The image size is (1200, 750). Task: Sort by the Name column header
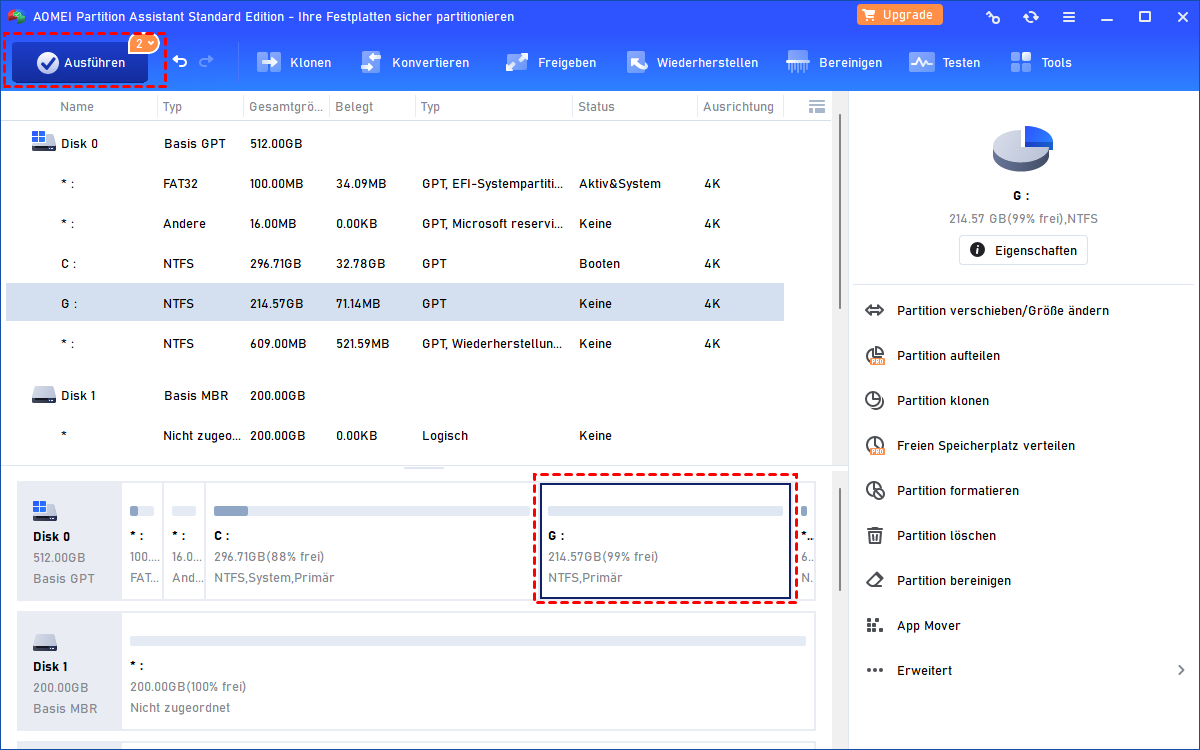[77, 107]
